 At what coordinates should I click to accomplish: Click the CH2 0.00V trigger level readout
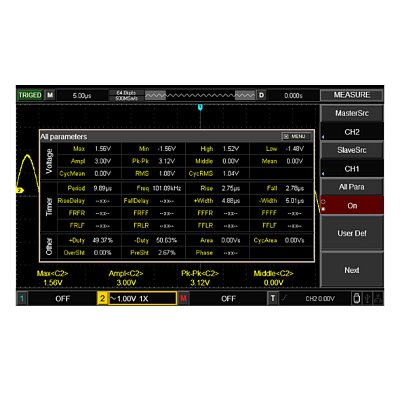pos(320,299)
